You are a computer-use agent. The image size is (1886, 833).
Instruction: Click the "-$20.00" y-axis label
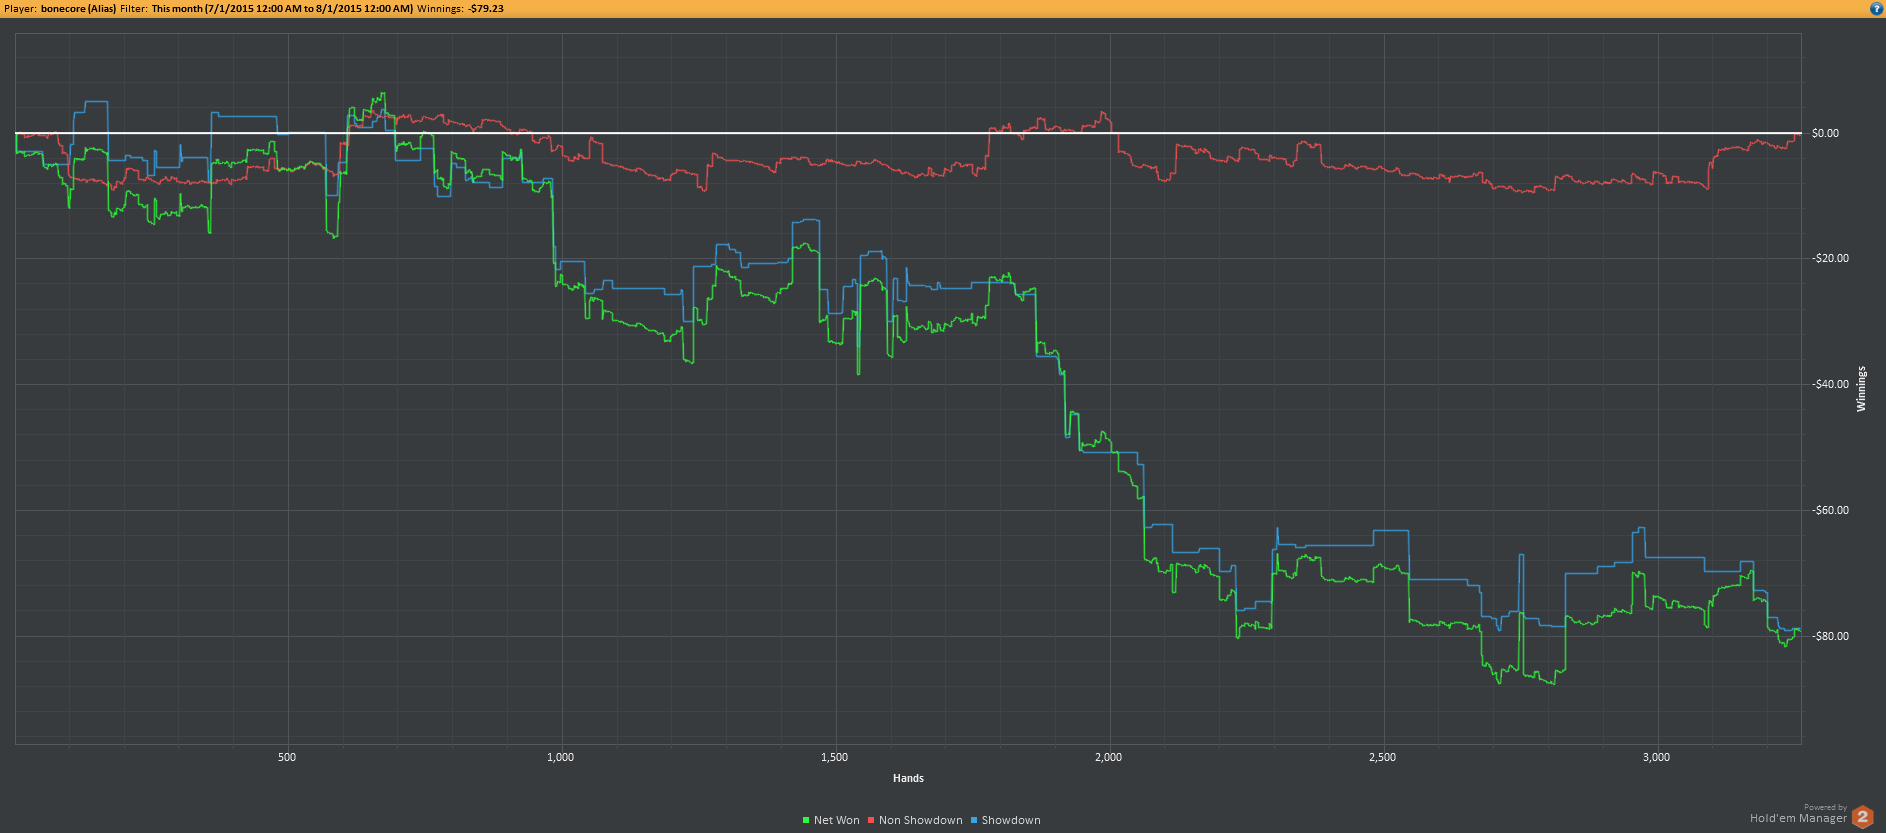(x=1830, y=258)
